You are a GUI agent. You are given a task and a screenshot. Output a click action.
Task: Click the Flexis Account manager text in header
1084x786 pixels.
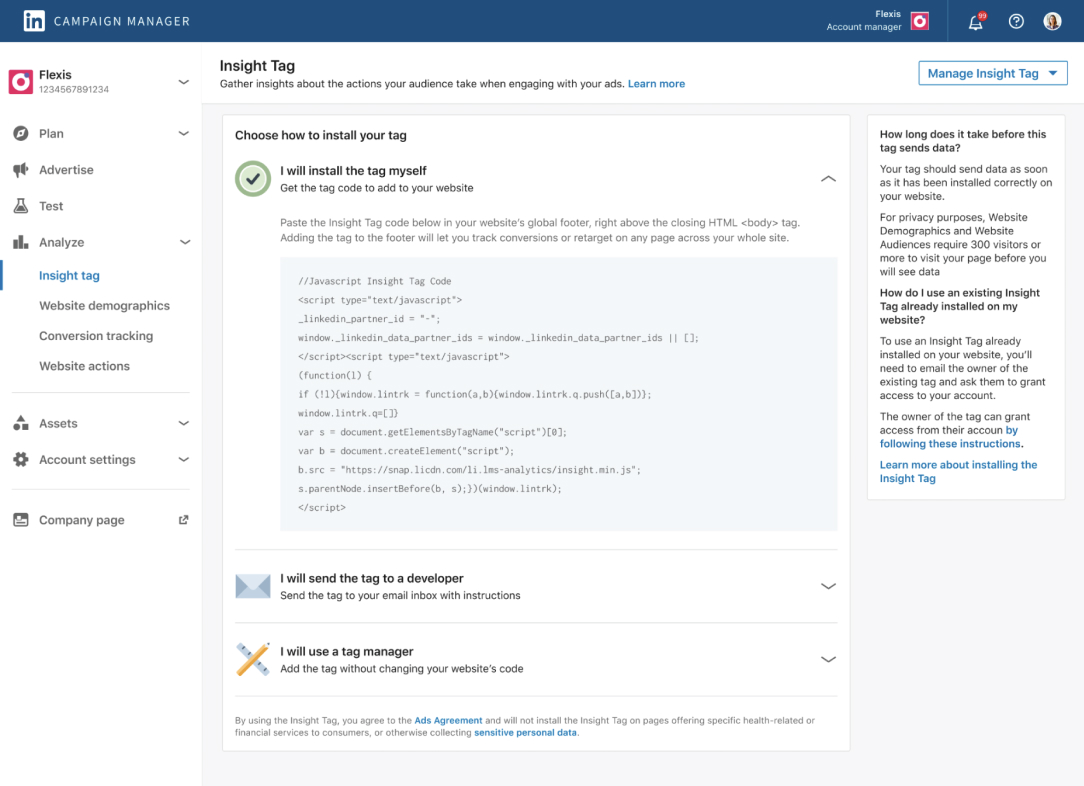click(864, 21)
